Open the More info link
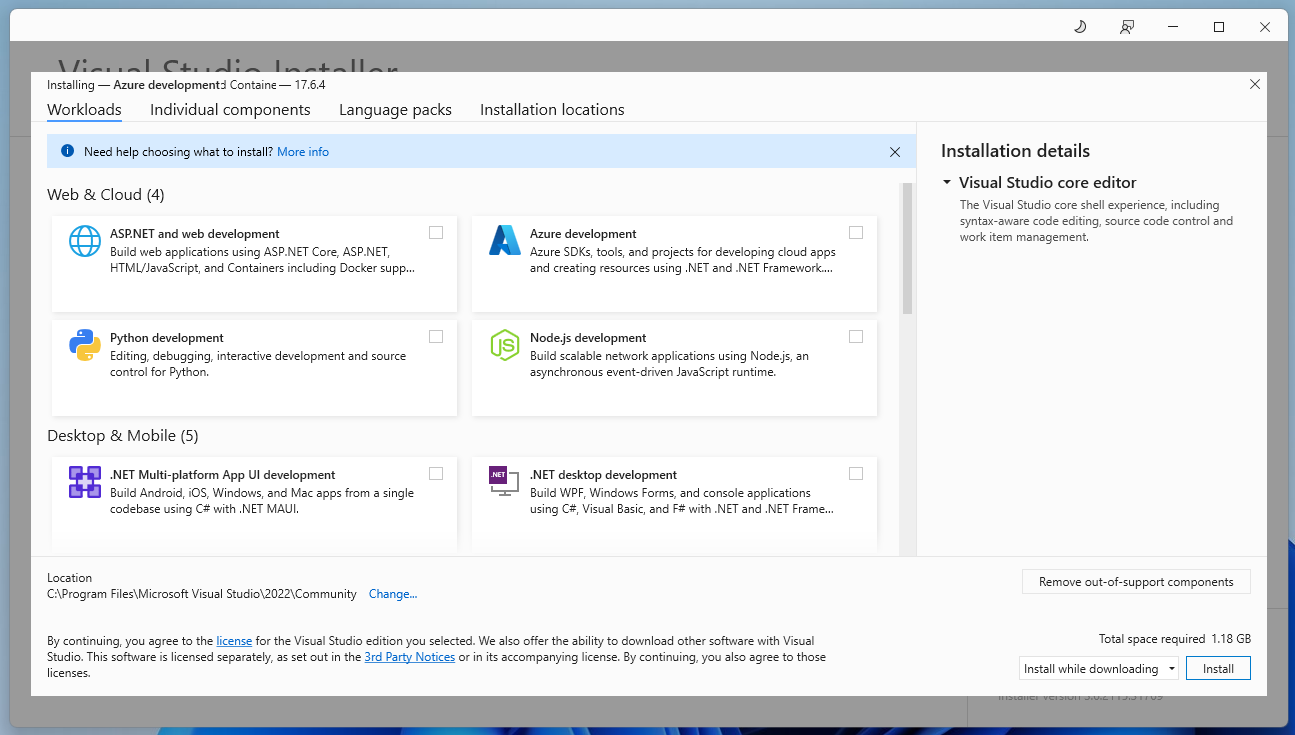 pyautogui.click(x=303, y=152)
